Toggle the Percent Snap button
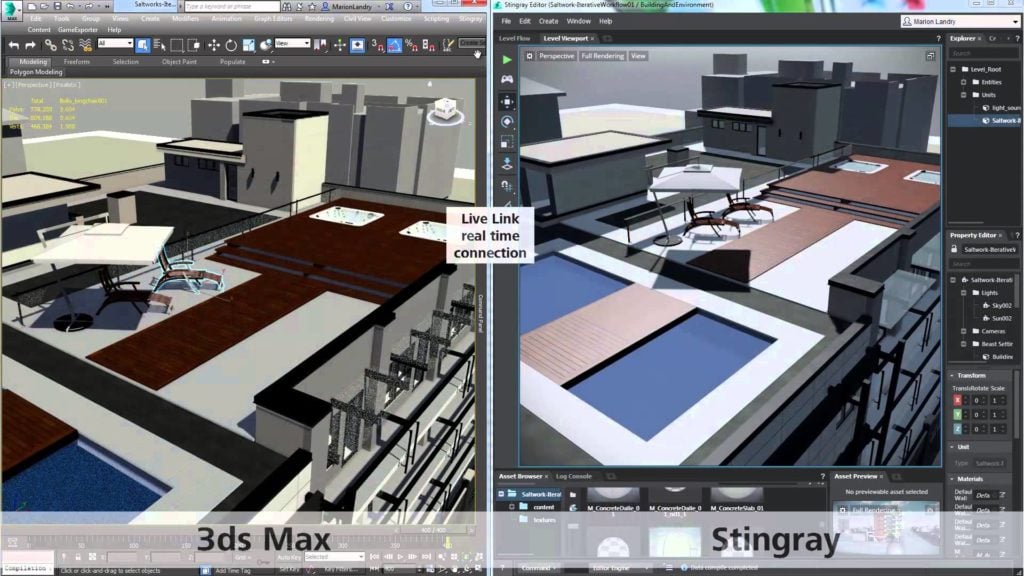The image size is (1024, 576). [411, 45]
